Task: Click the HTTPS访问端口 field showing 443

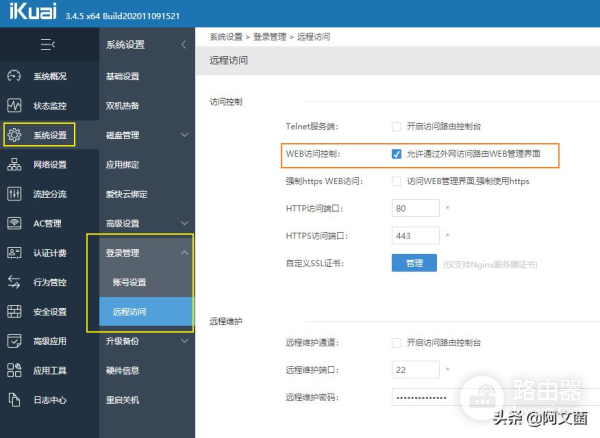Action: (416, 235)
